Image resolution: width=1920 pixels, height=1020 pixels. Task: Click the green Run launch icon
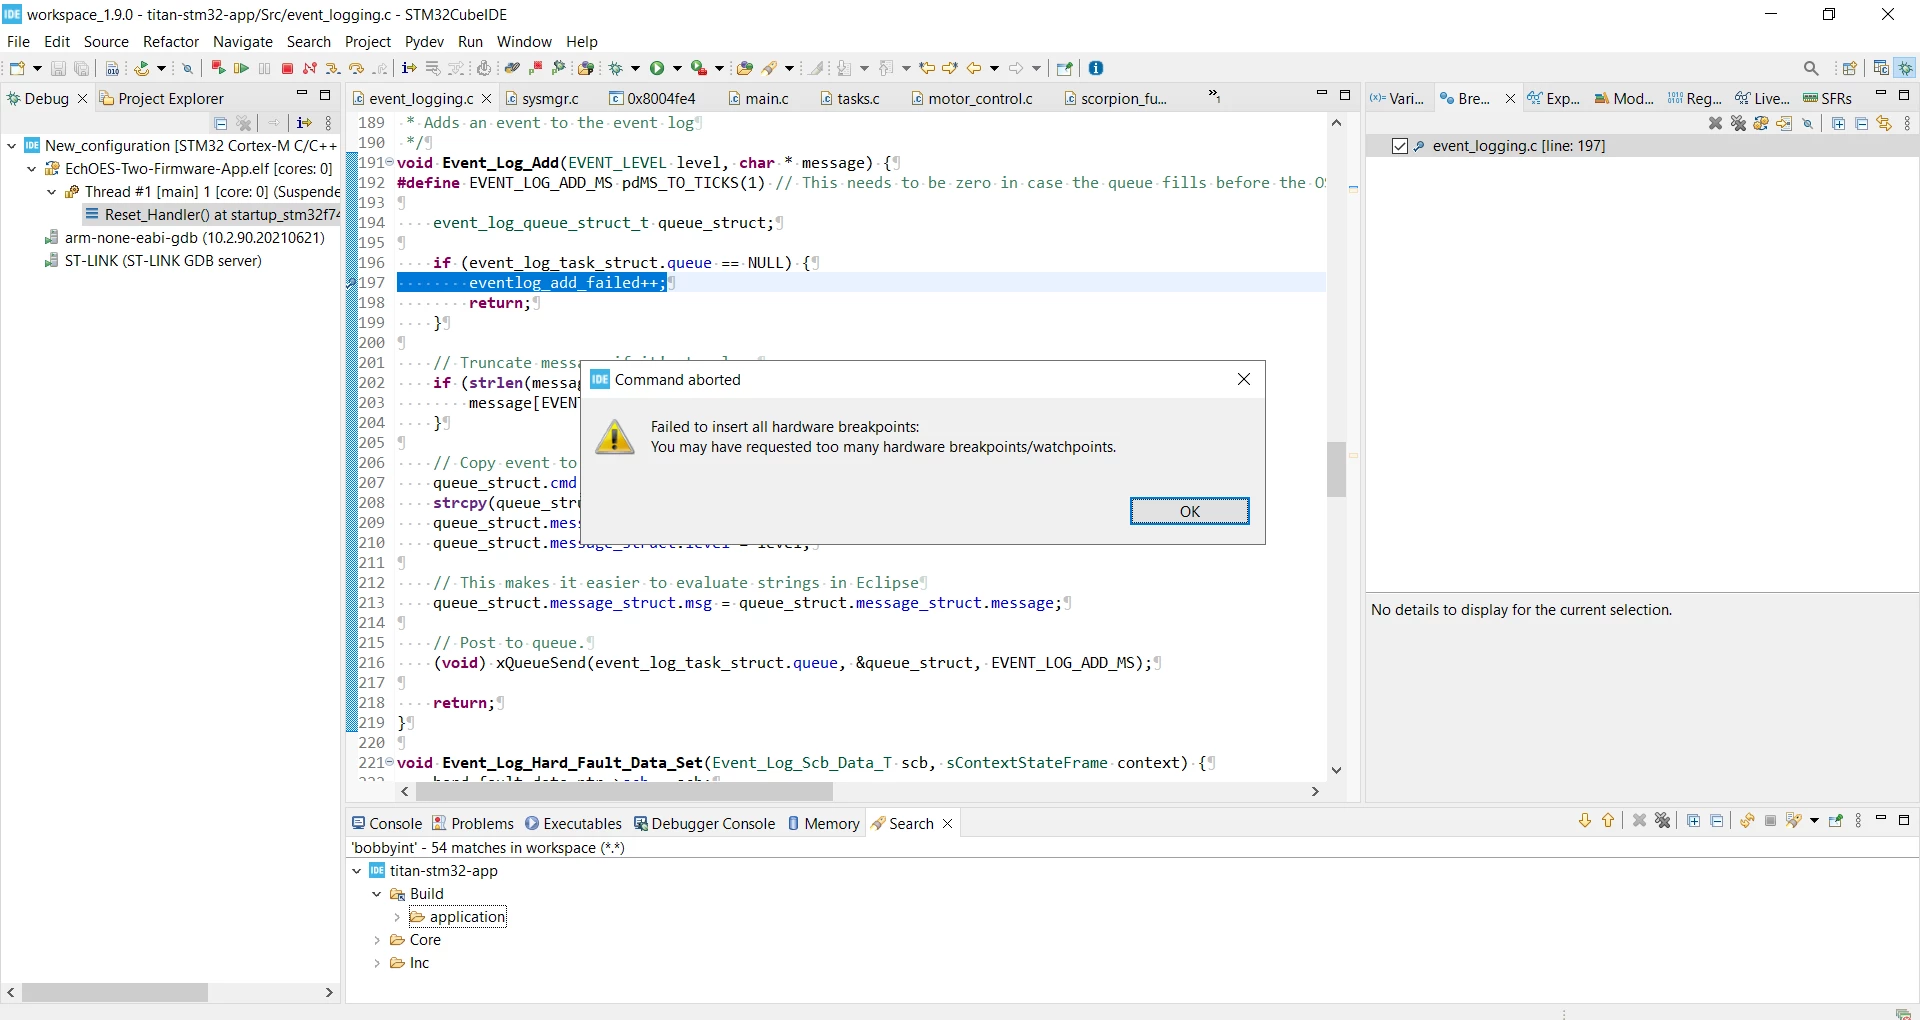point(657,68)
